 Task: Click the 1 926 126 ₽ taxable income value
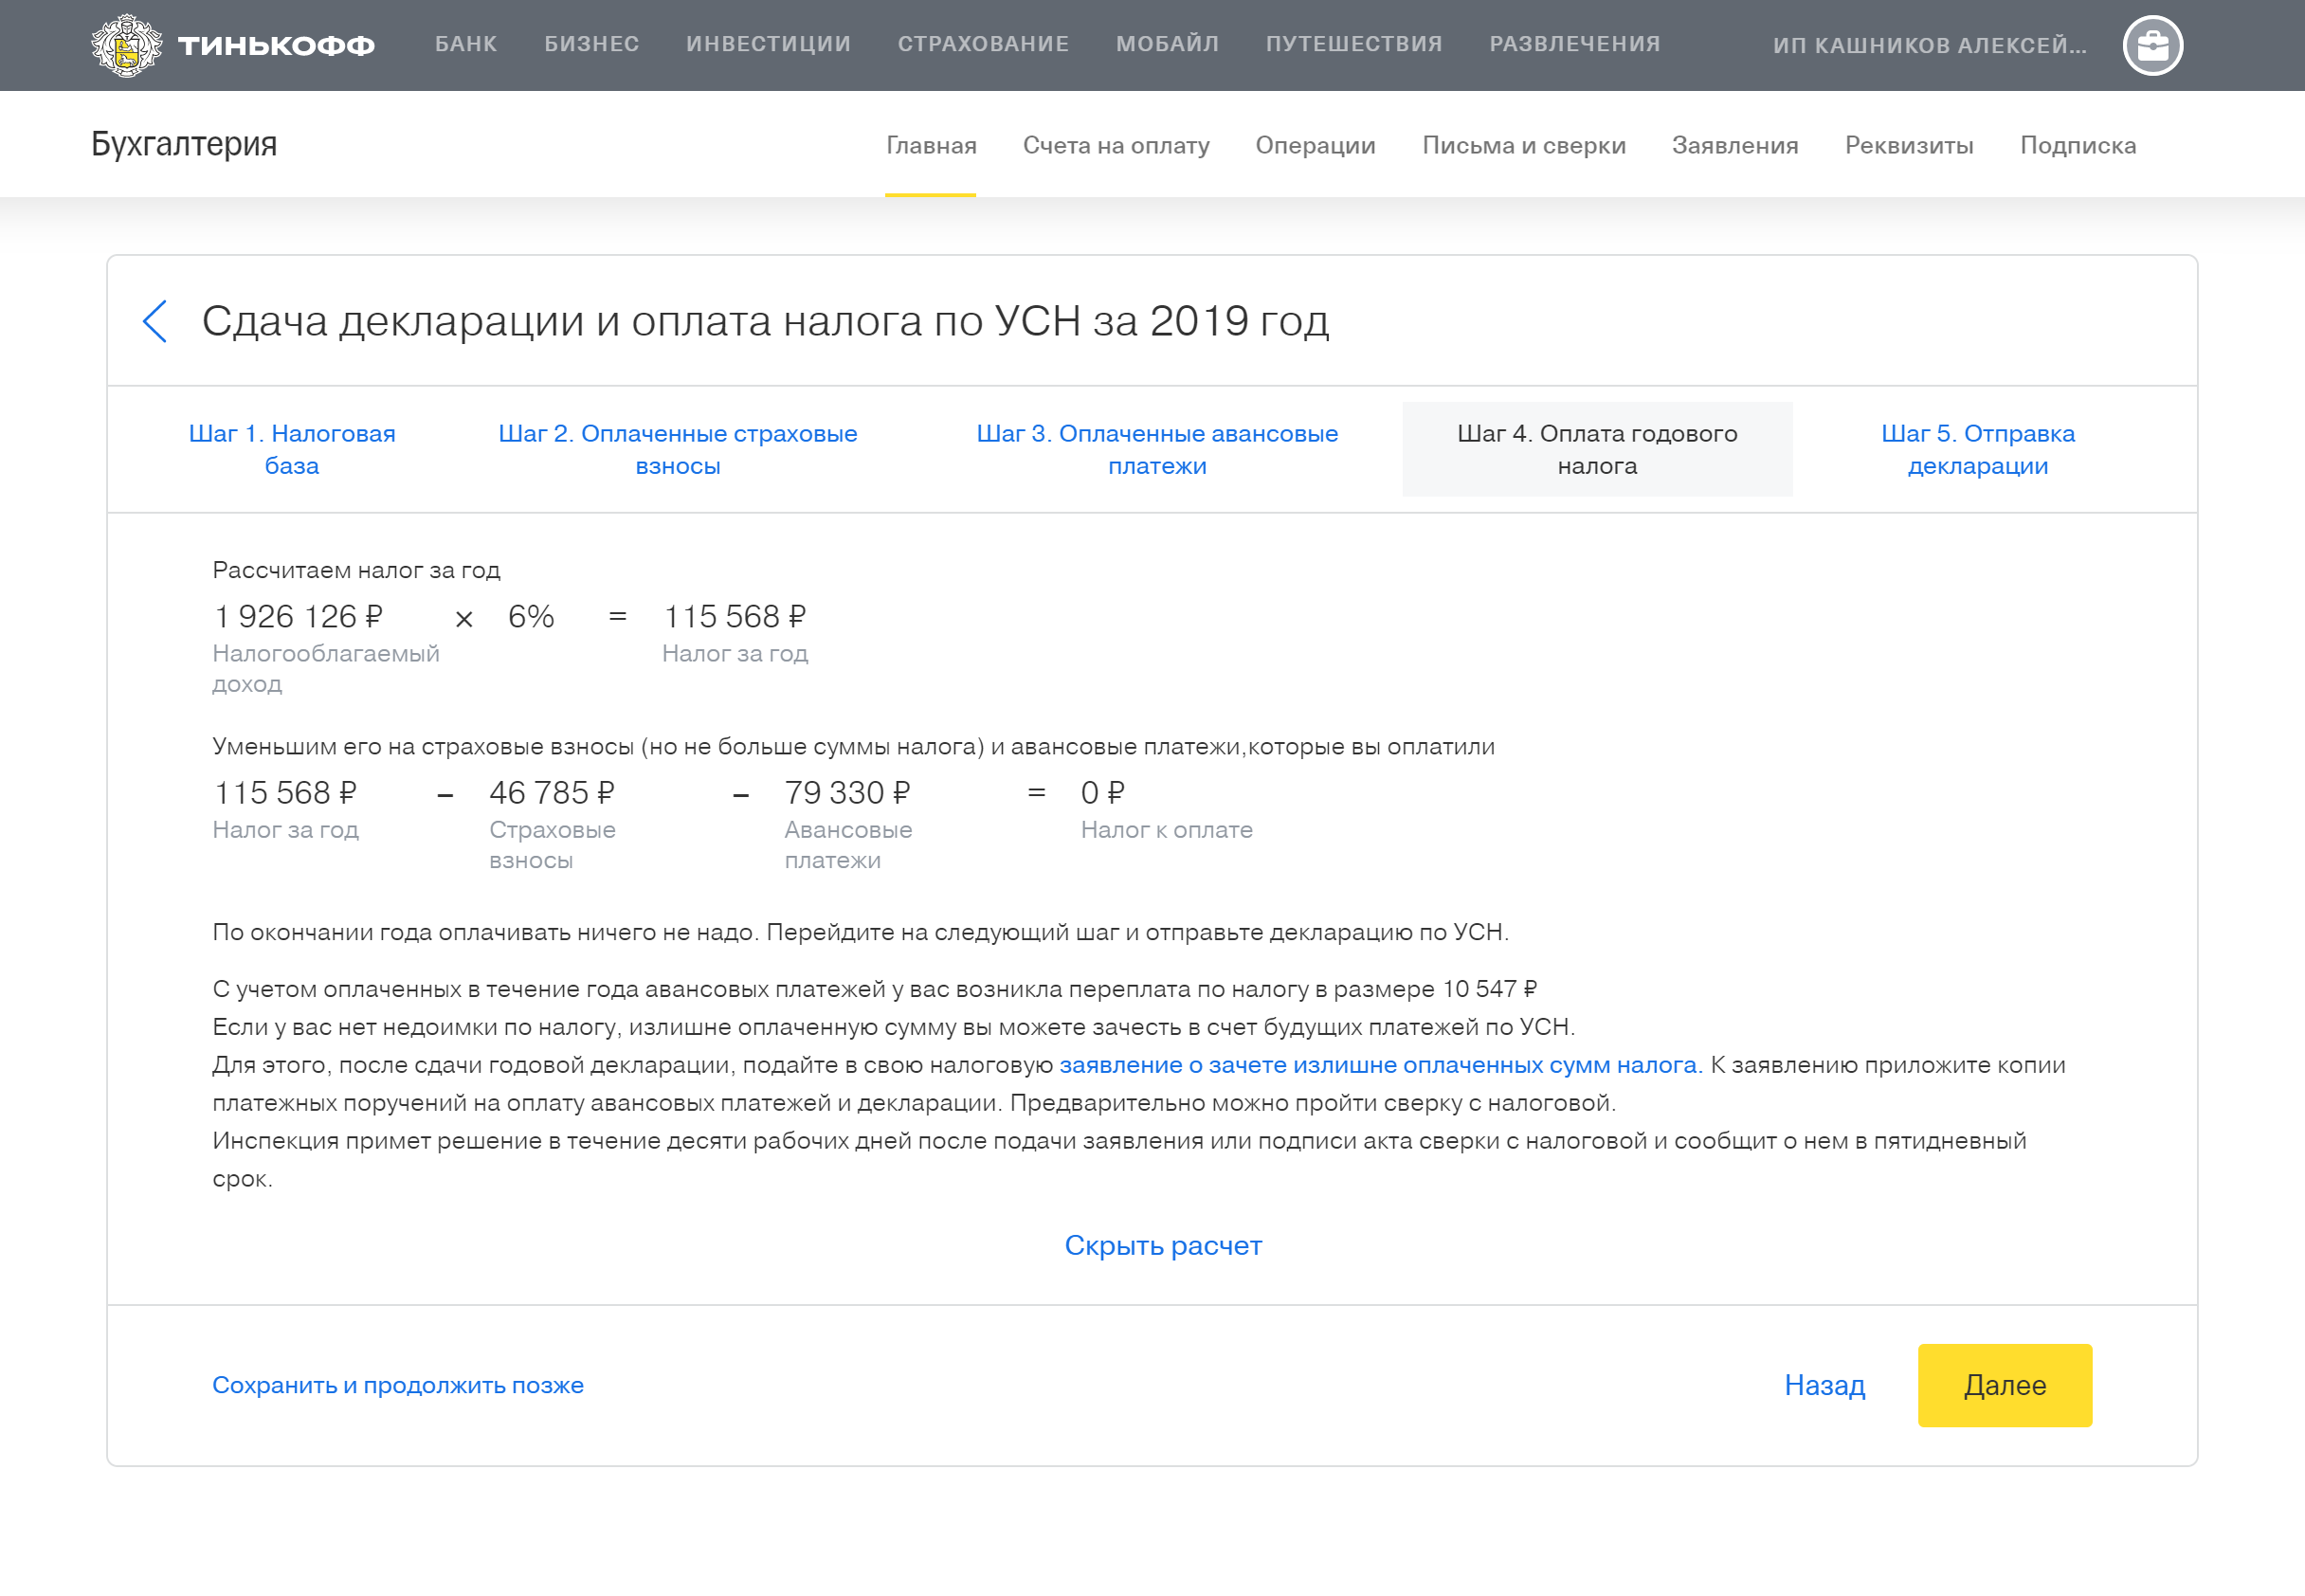[298, 616]
